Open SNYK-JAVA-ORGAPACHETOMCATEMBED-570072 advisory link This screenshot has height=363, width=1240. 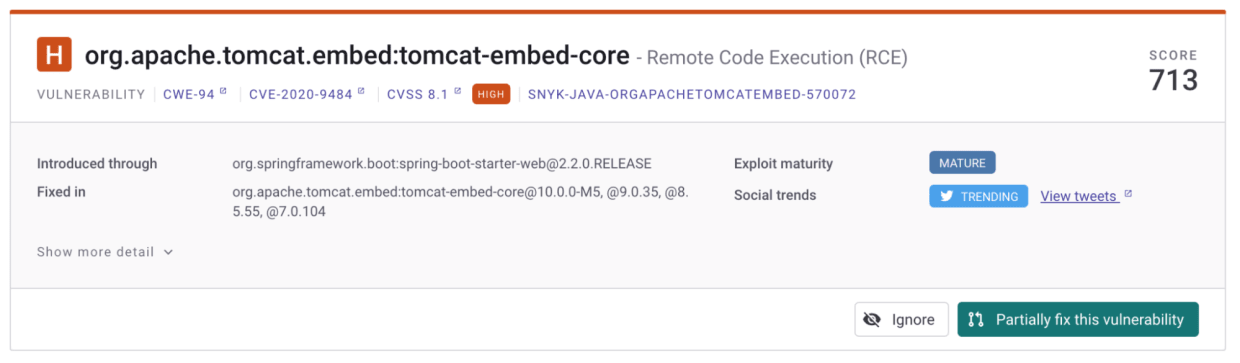click(692, 94)
